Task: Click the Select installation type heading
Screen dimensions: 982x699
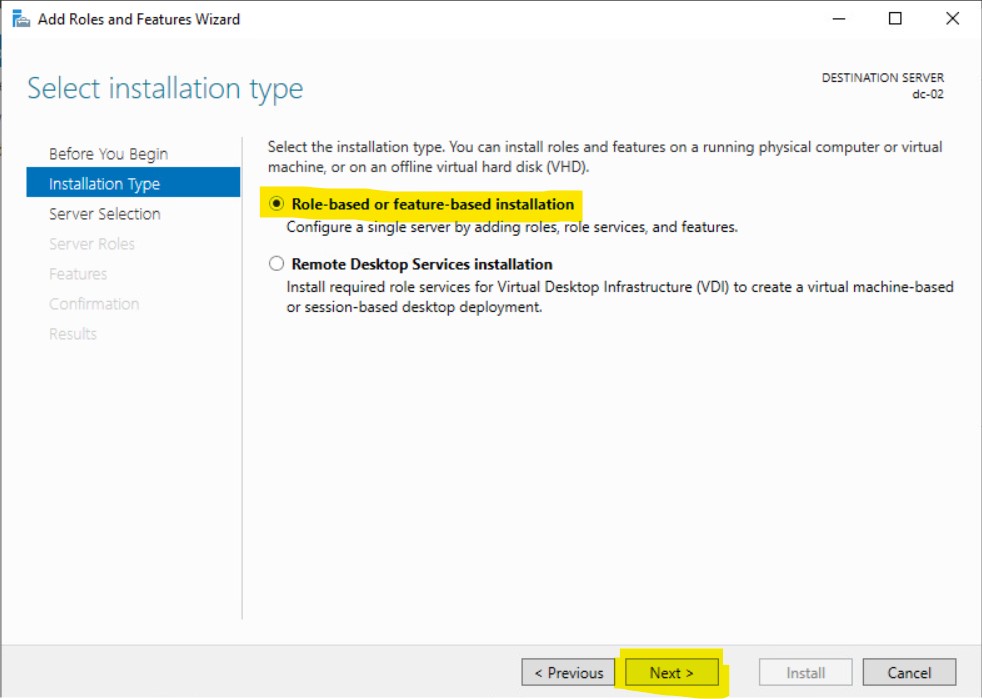Action: 165,89
